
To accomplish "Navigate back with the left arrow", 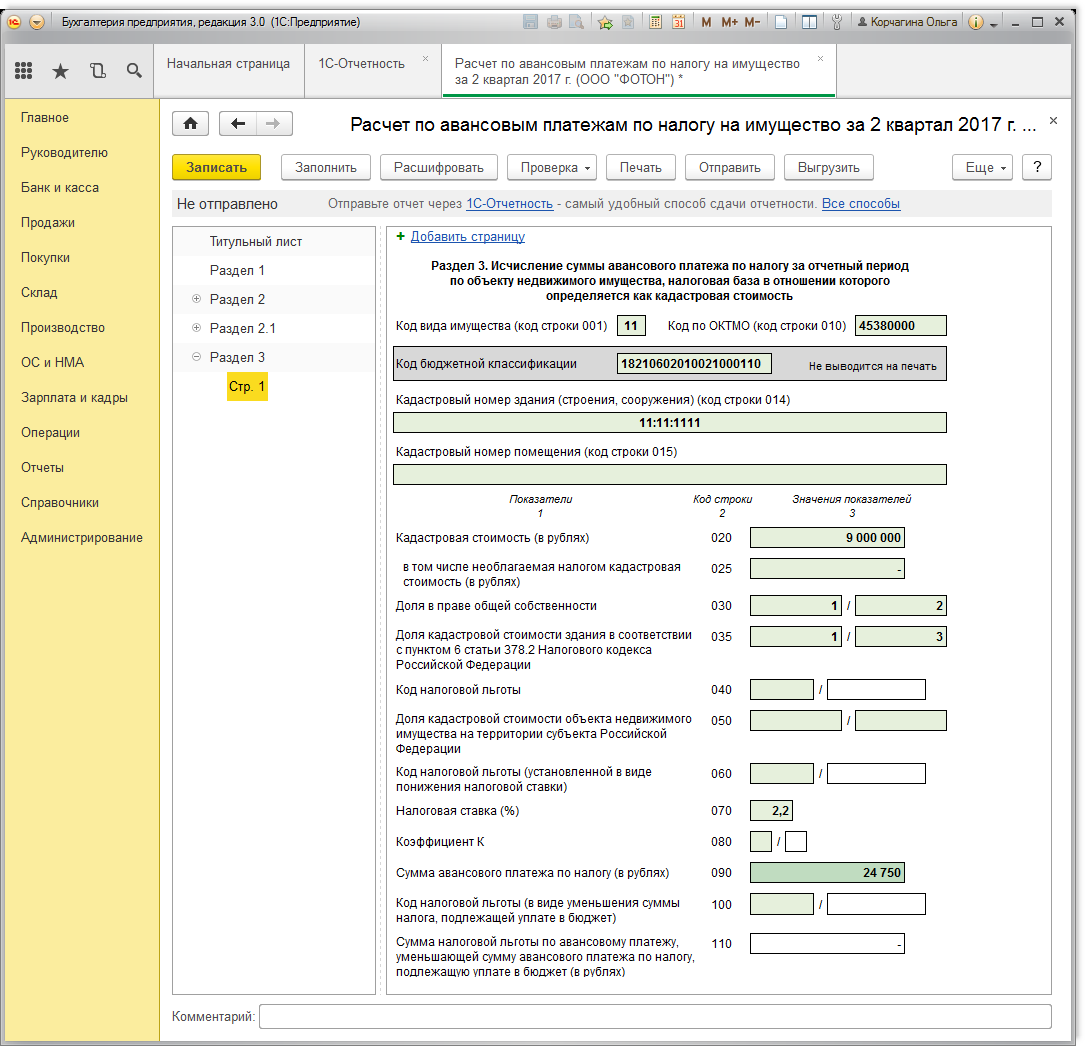I will pos(237,124).
